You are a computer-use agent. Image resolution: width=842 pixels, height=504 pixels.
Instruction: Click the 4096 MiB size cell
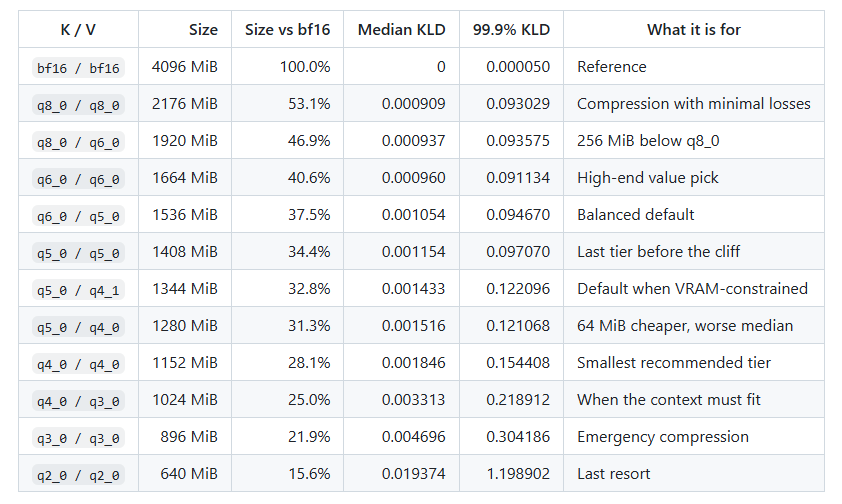pyautogui.click(x=185, y=67)
